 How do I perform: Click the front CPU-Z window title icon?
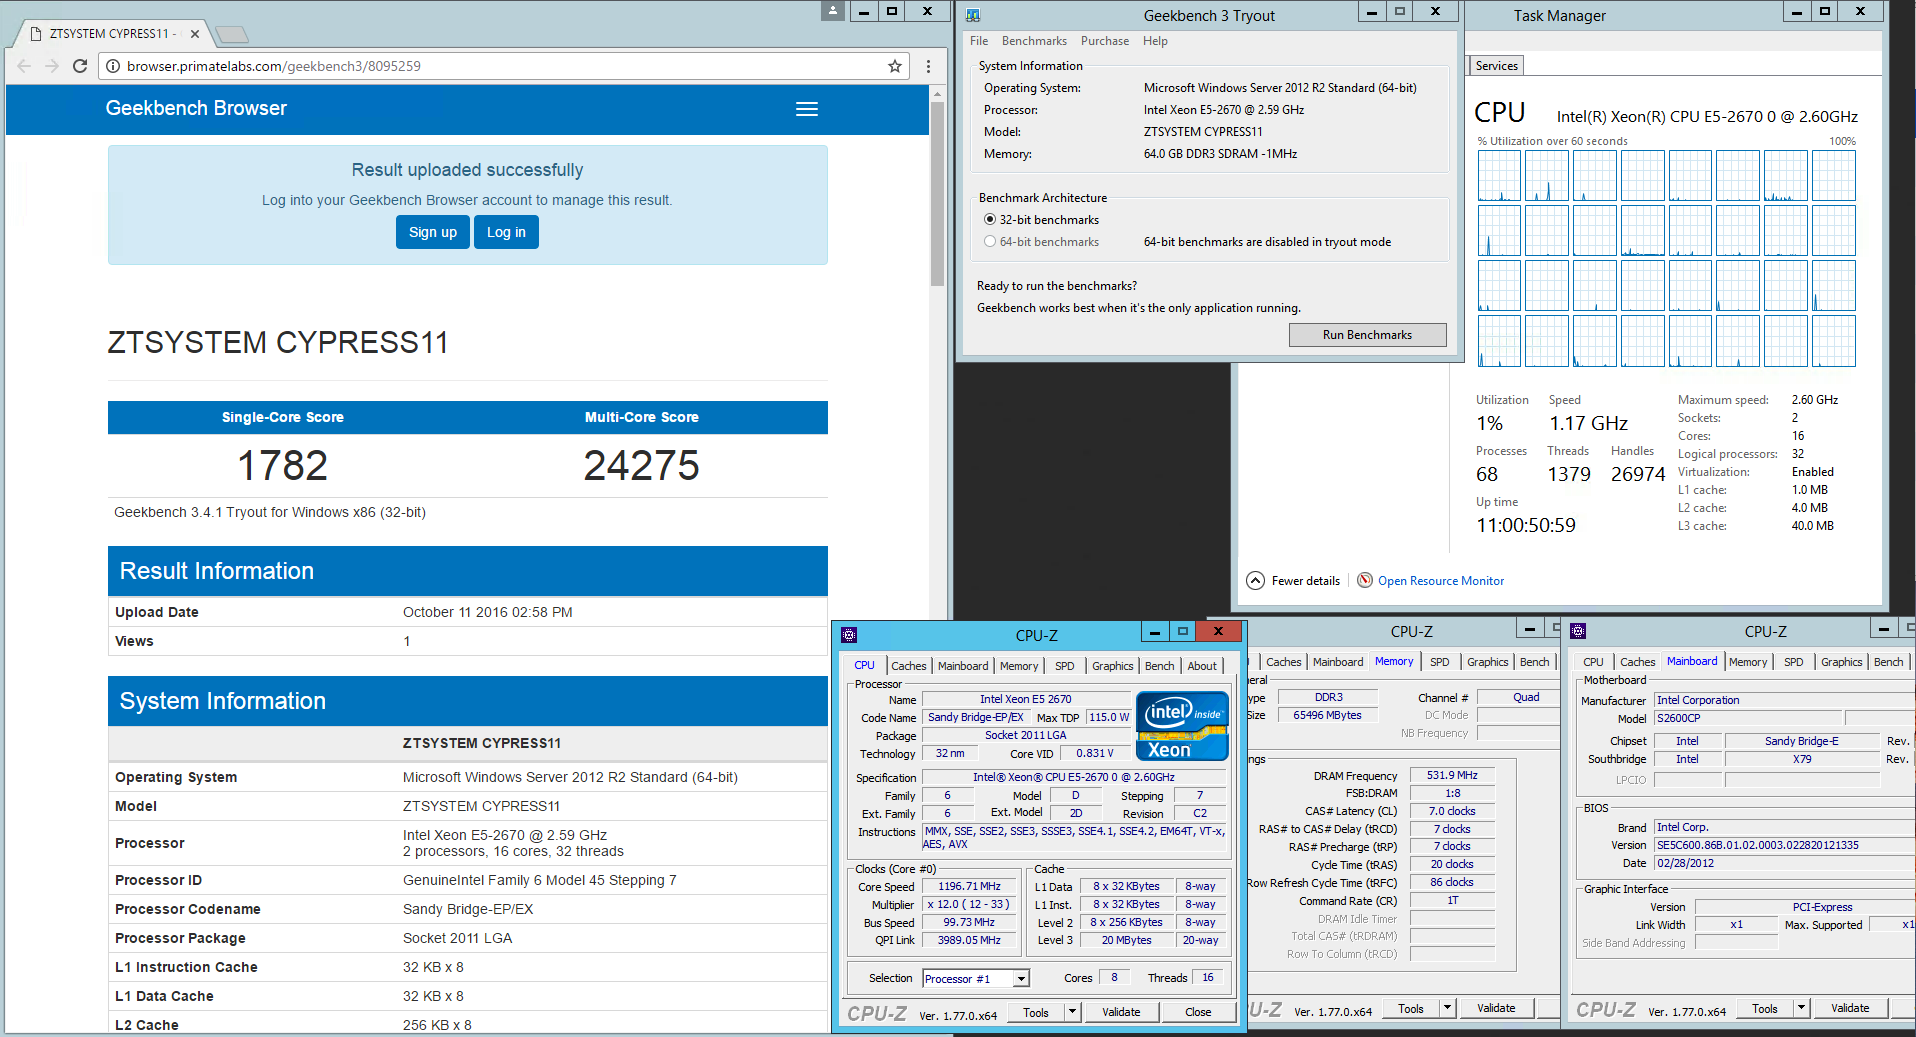pyautogui.click(x=849, y=634)
